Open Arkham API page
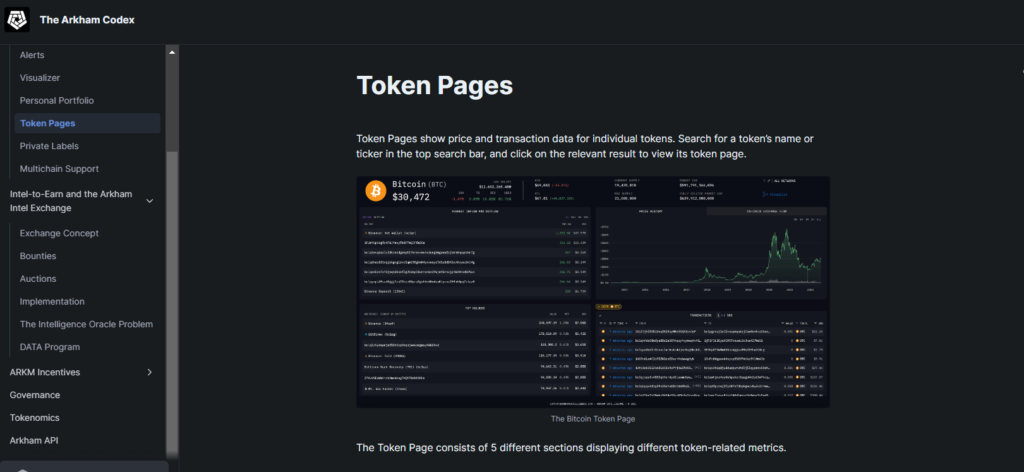The width and height of the screenshot is (1024, 472). coord(34,441)
